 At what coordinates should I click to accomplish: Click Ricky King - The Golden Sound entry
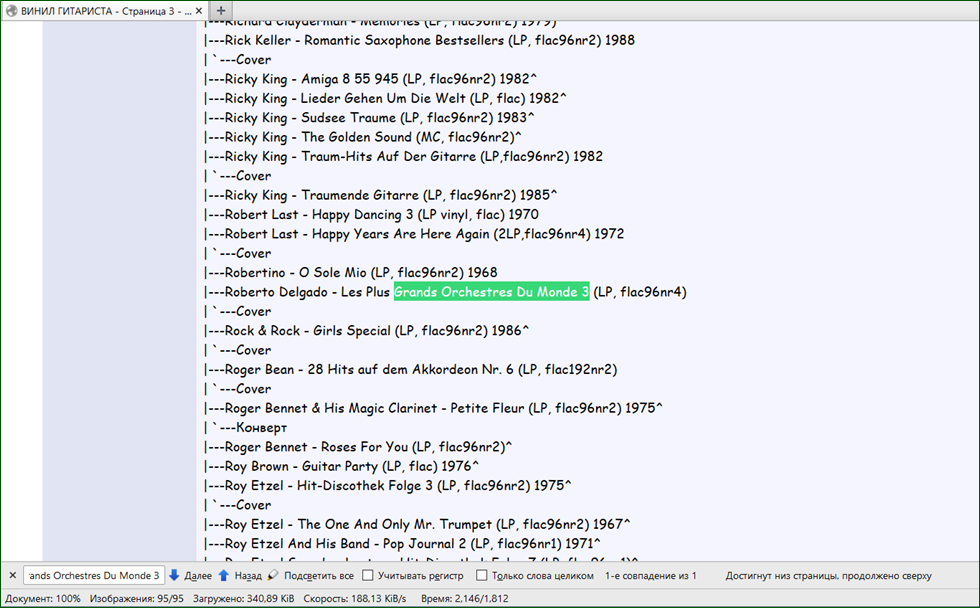tap(363, 137)
